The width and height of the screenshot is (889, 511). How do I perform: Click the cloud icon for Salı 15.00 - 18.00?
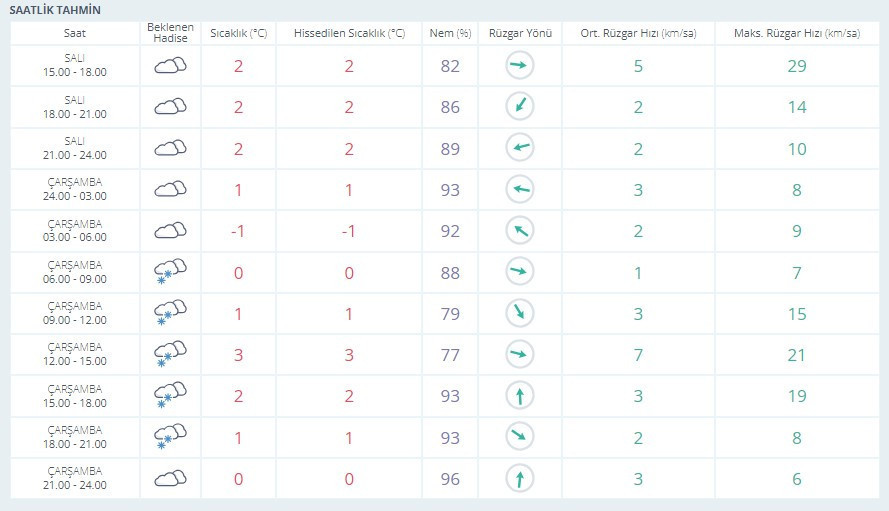(x=170, y=67)
